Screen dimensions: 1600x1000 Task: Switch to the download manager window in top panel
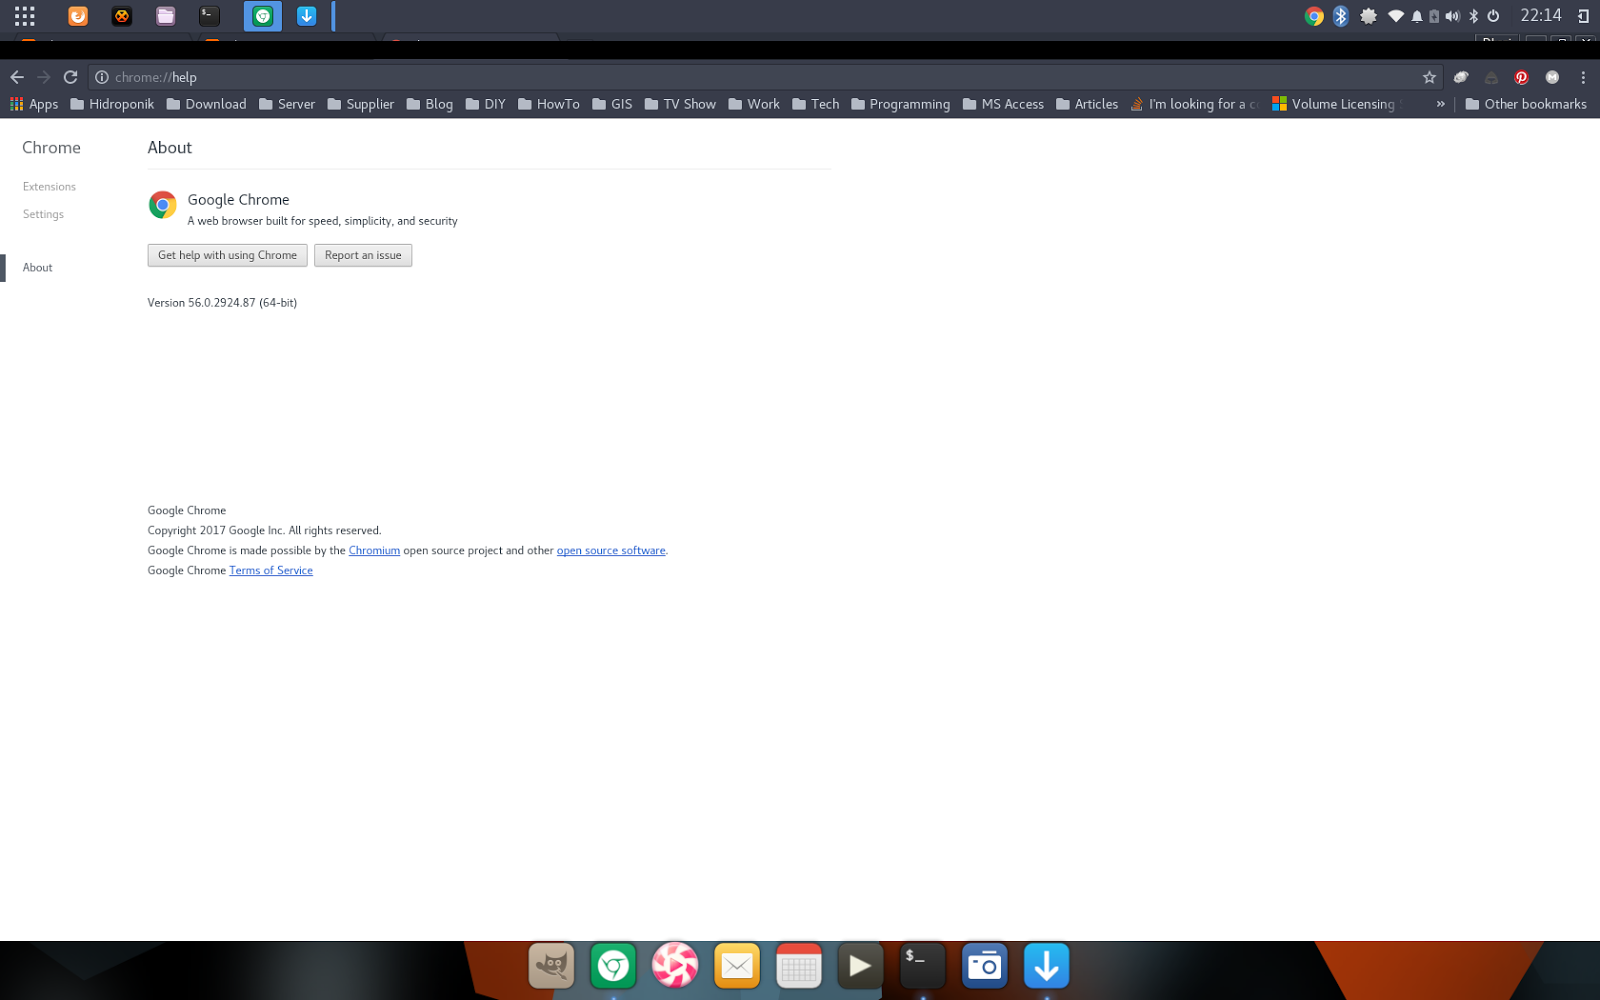[307, 16]
